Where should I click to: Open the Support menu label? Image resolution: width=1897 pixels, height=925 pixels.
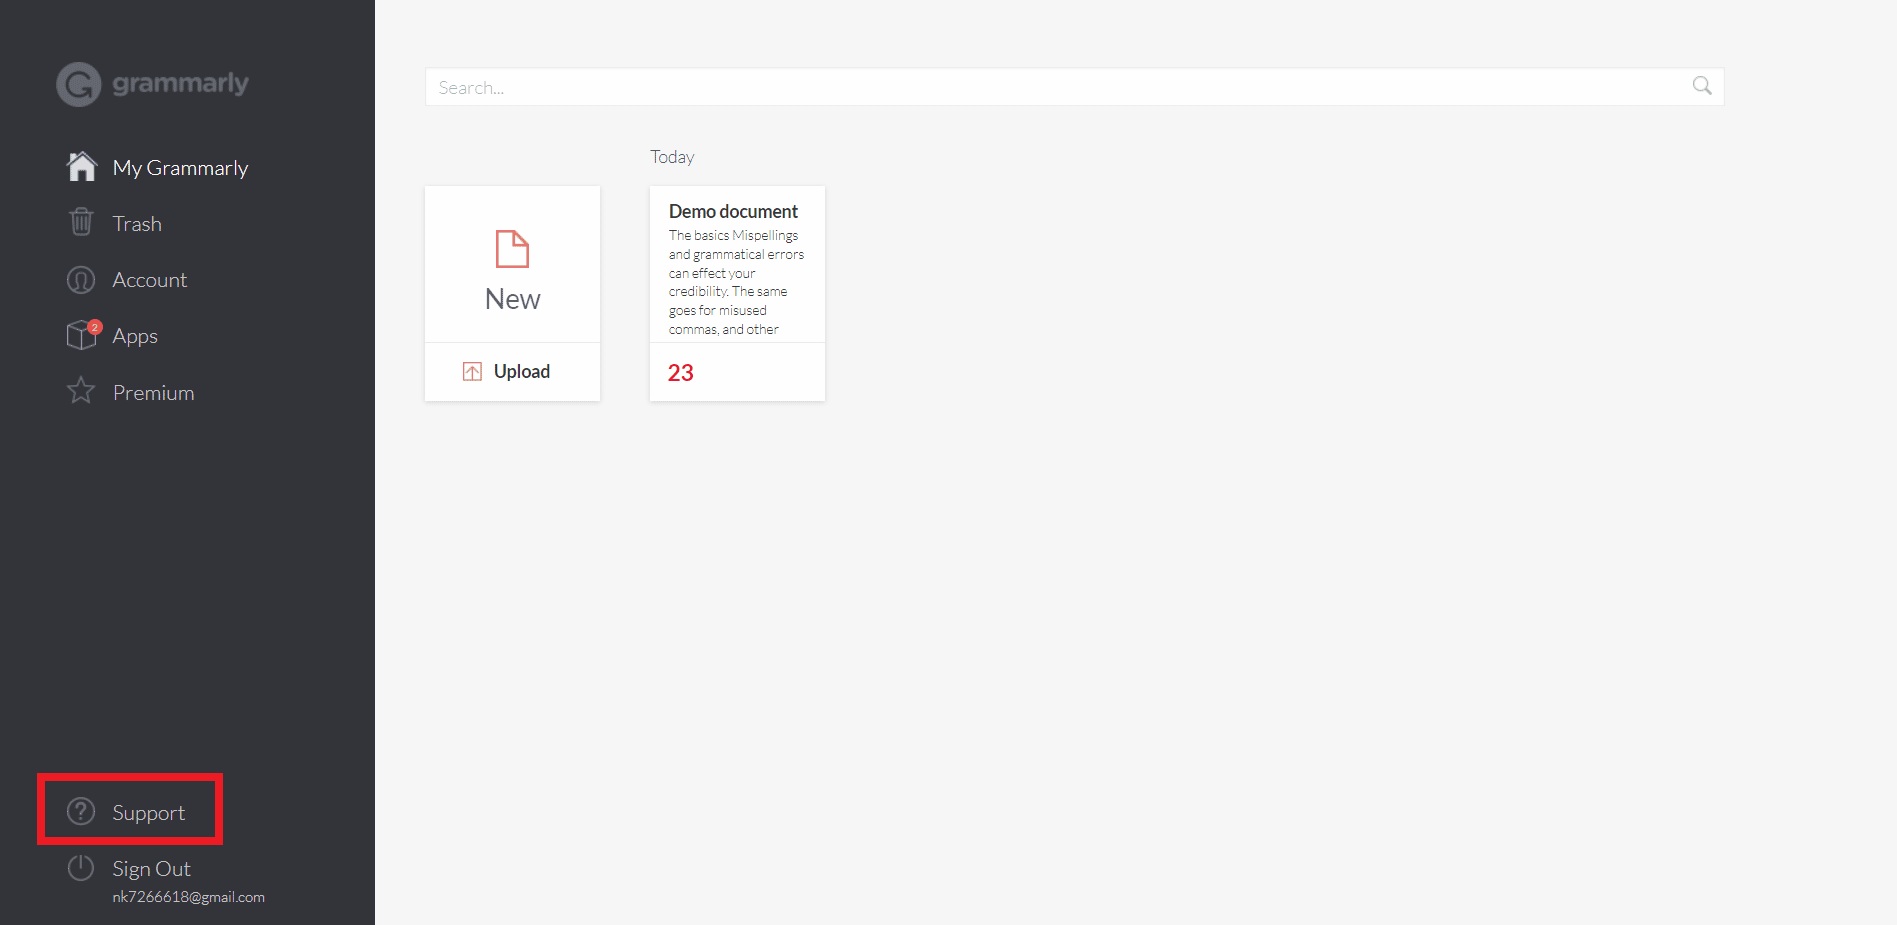149,813
